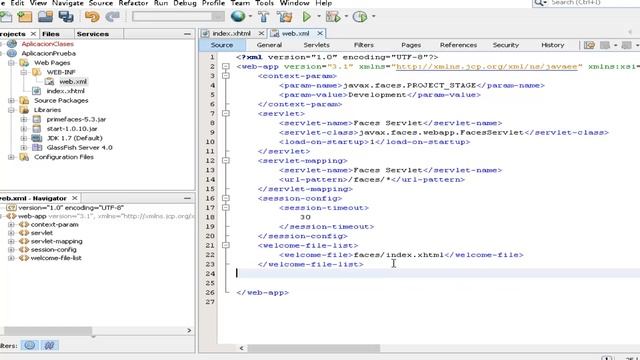Click the New Project toolbar icon
640x360 pixels.
click(x=24, y=17)
